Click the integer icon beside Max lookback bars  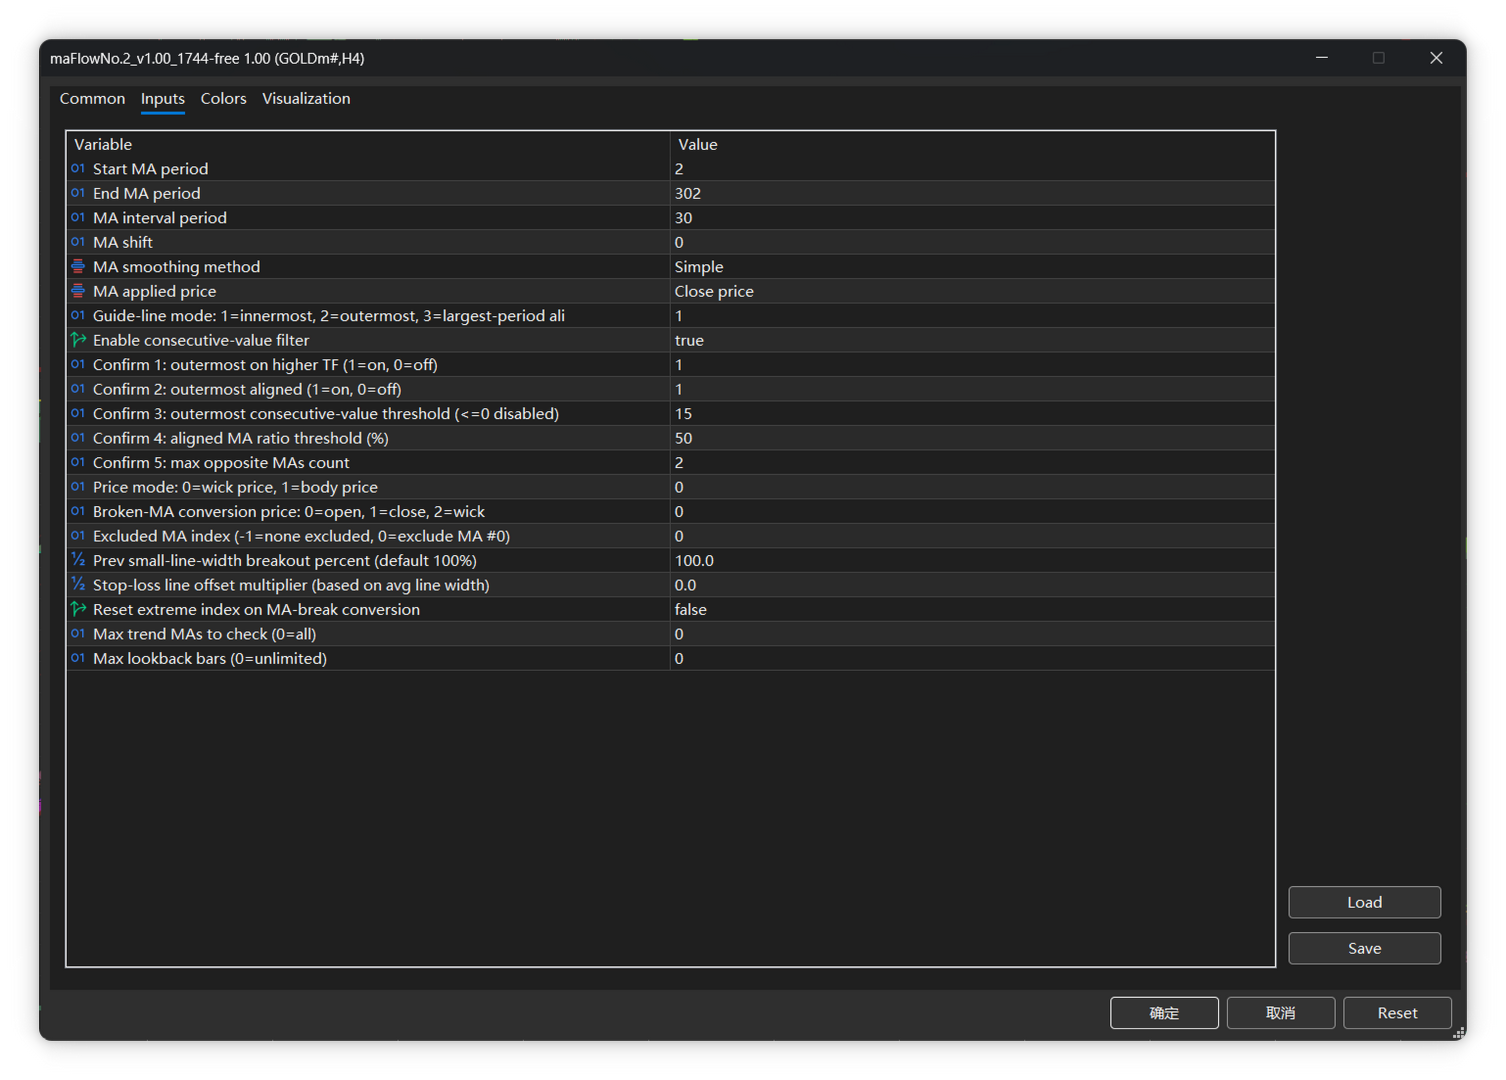pyautogui.click(x=78, y=658)
